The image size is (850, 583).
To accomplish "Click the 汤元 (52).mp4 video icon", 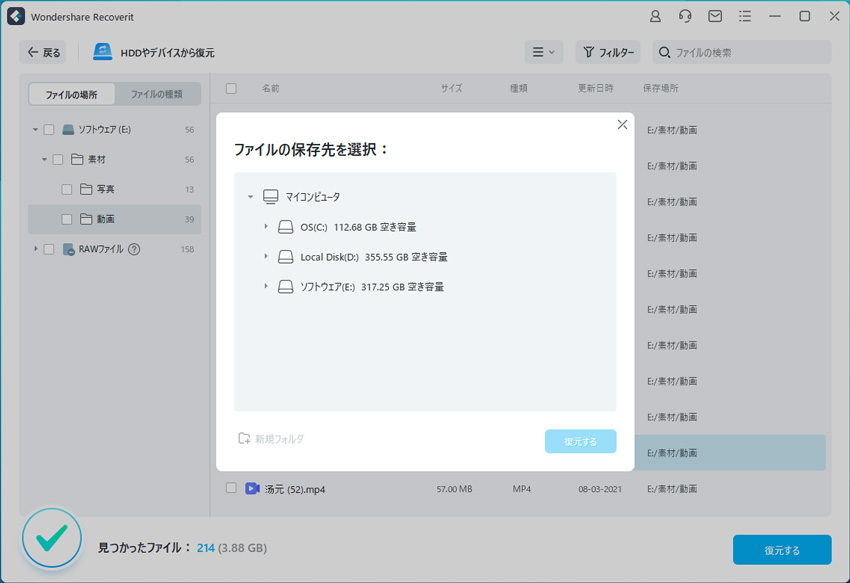I will point(252,489).
